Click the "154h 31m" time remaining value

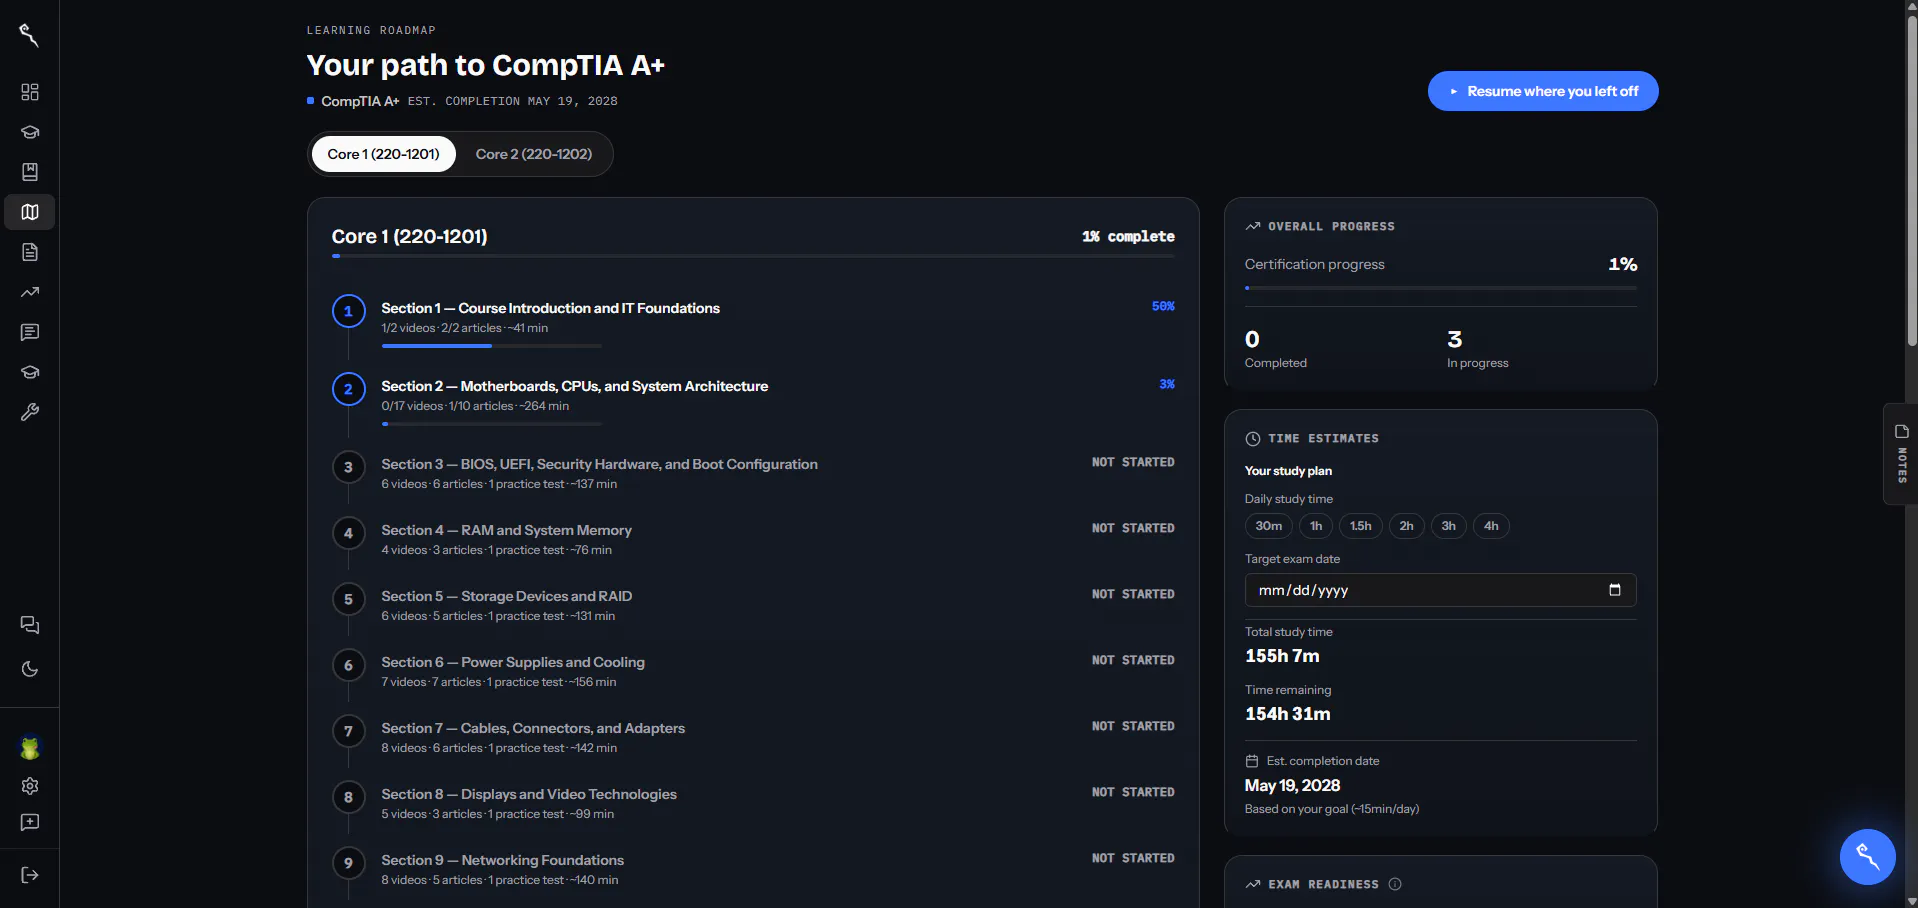(1288, 714)
